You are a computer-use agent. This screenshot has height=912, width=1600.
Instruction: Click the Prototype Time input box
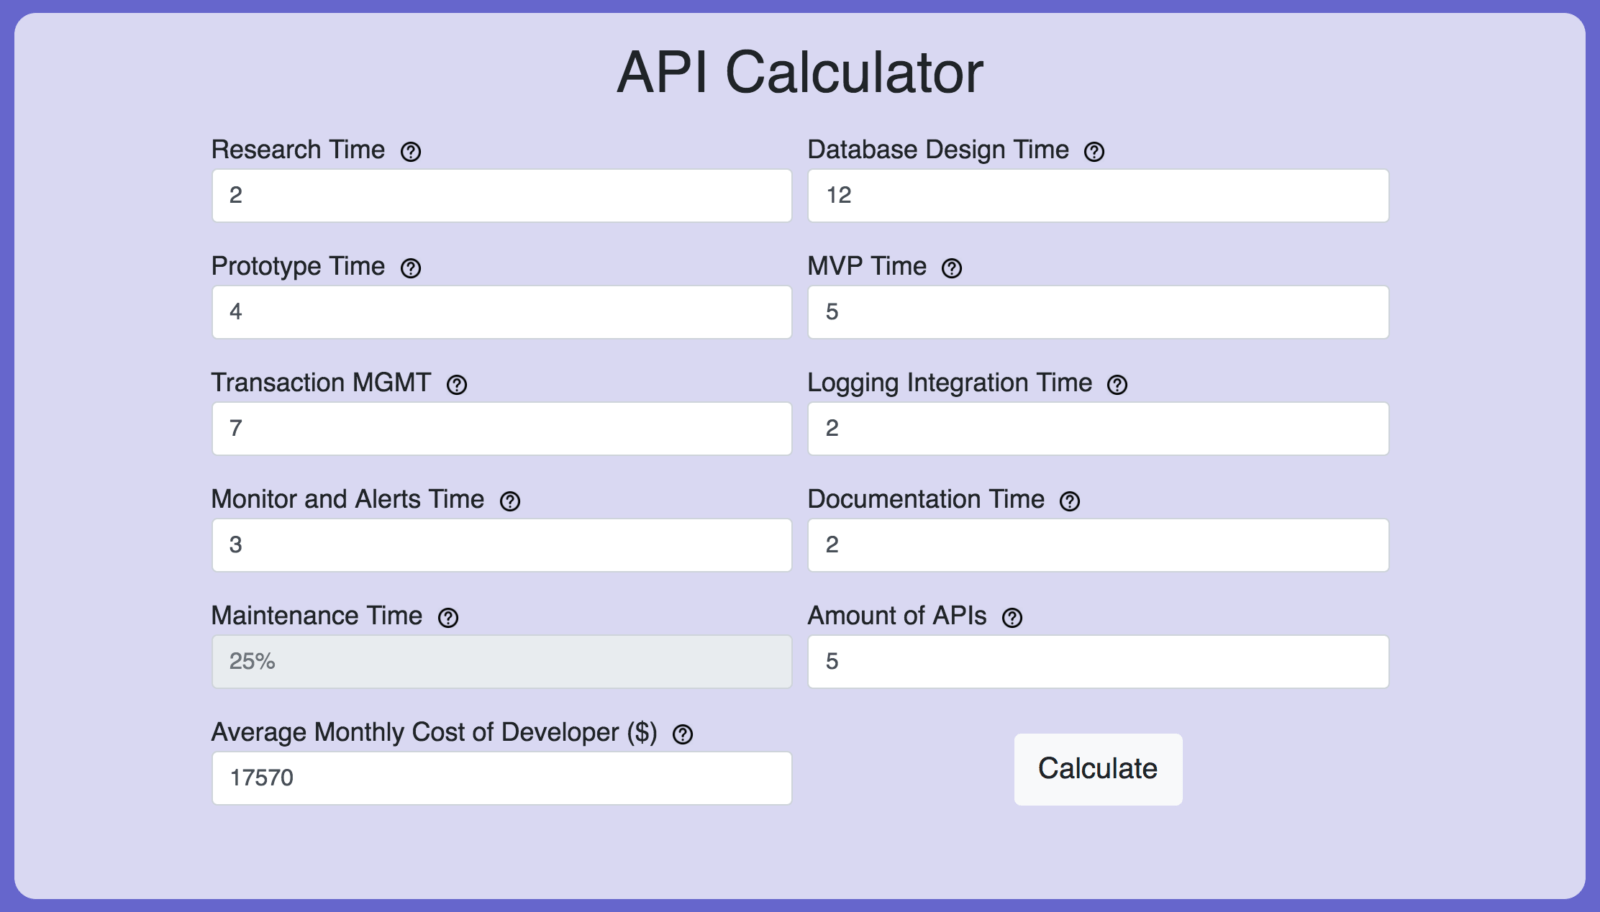click(500, 312)
